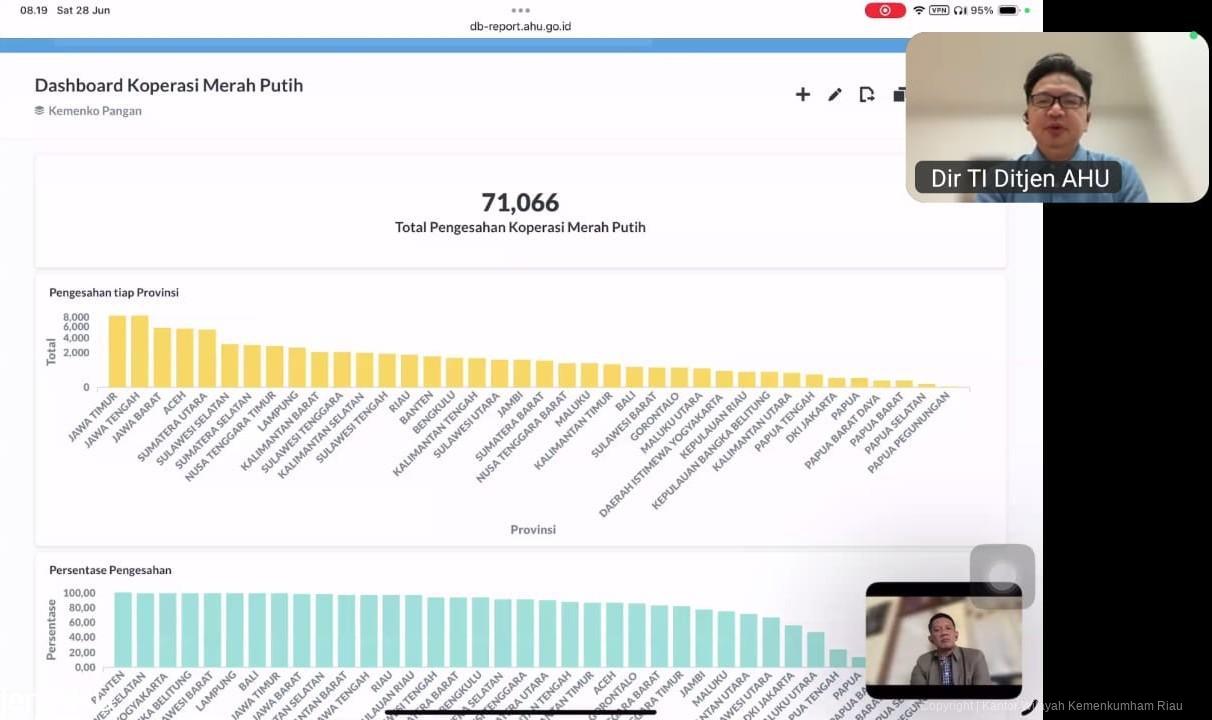Click the Dashboard Koperasi Merah Putih title

coord(169,85)
